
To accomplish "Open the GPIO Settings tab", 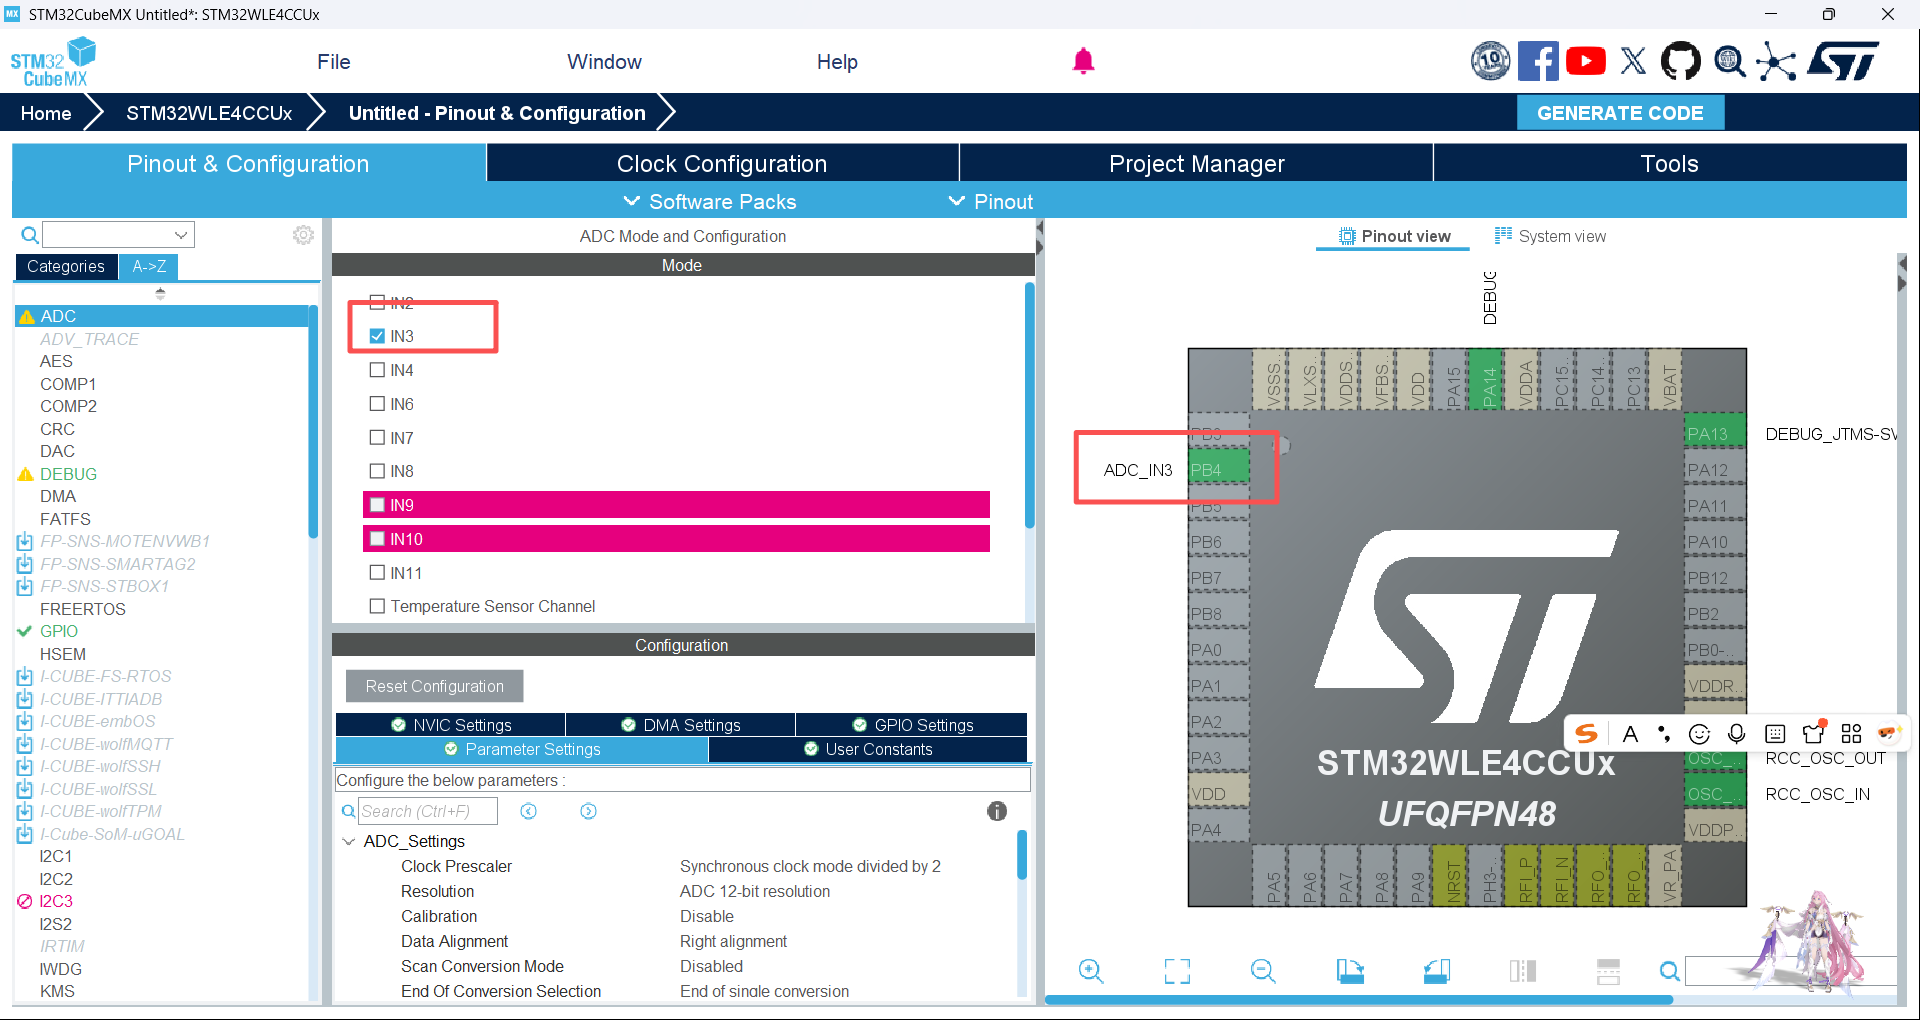I will point(911,725).
